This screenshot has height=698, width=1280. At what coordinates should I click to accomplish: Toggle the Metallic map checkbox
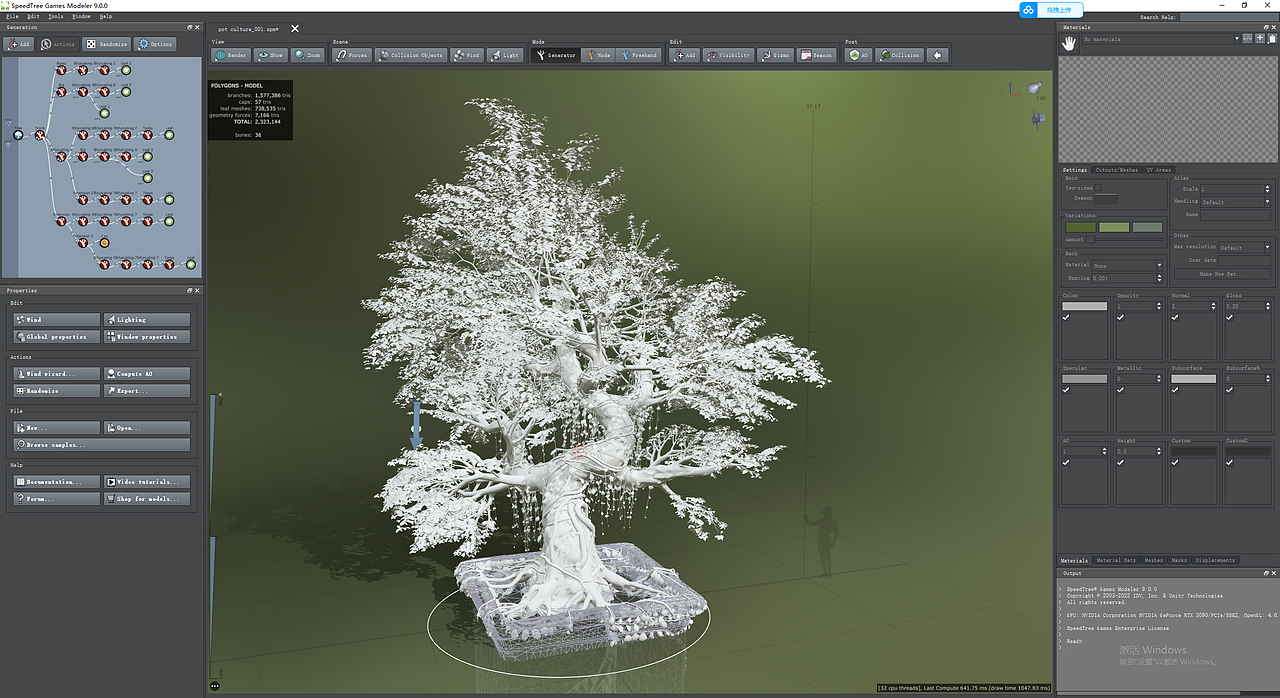[1121, 390]
